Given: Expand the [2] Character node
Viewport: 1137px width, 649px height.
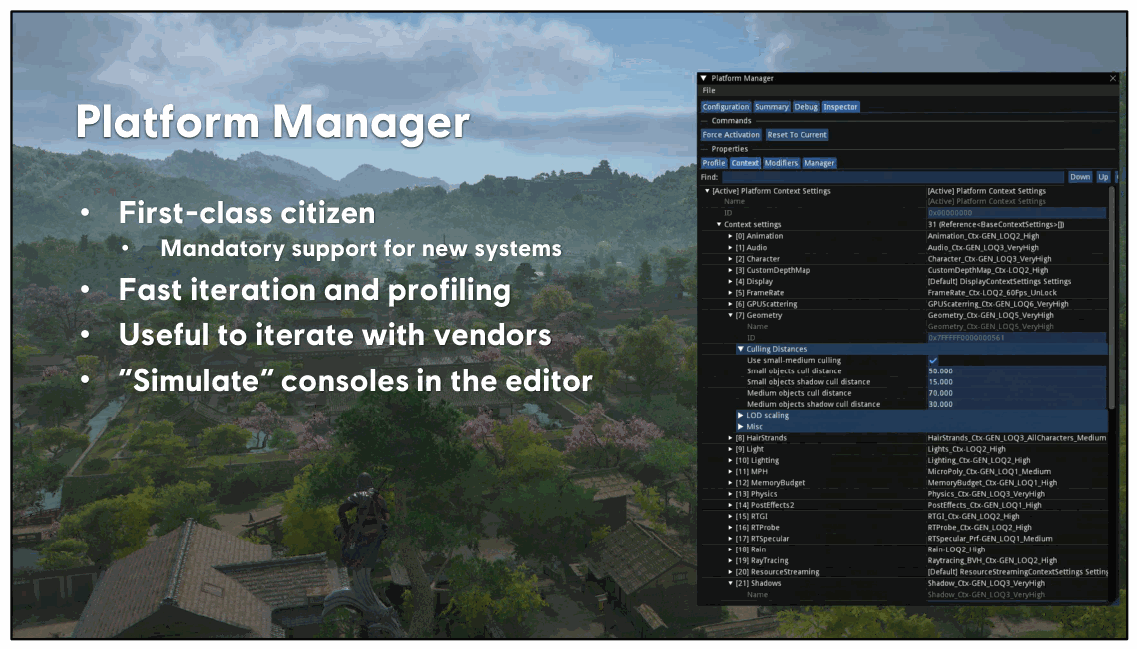Looking at the screenshot, I should pos(731,259).
